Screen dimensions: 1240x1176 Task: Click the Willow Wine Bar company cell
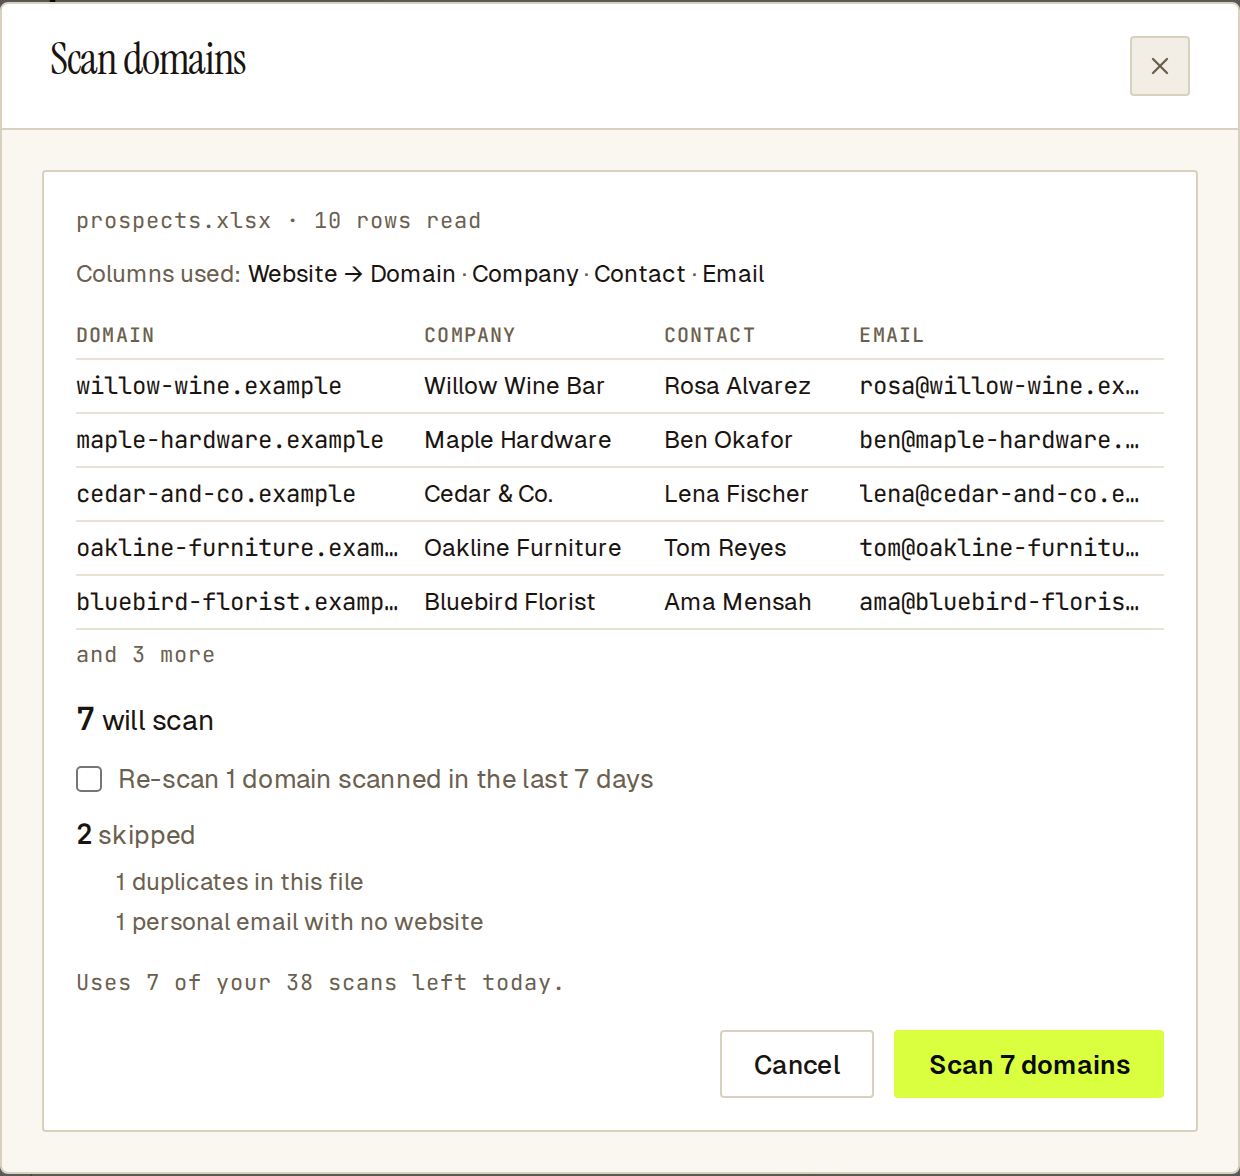coord(514,386)
